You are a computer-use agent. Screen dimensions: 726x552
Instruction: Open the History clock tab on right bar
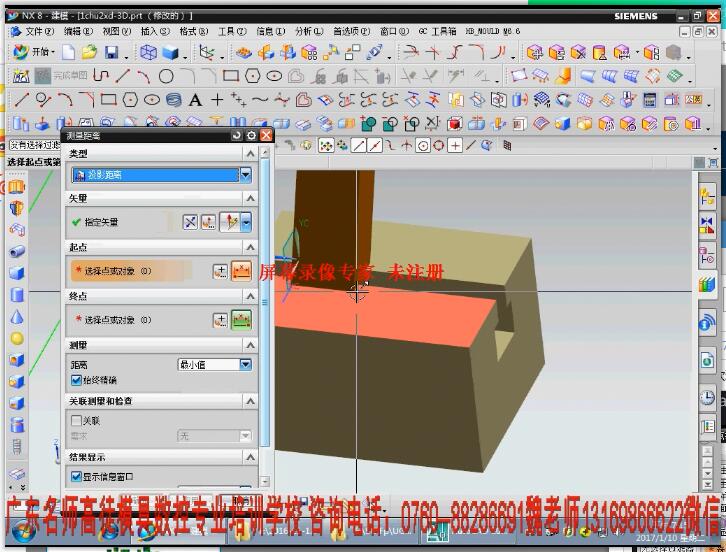pos(707,398)
